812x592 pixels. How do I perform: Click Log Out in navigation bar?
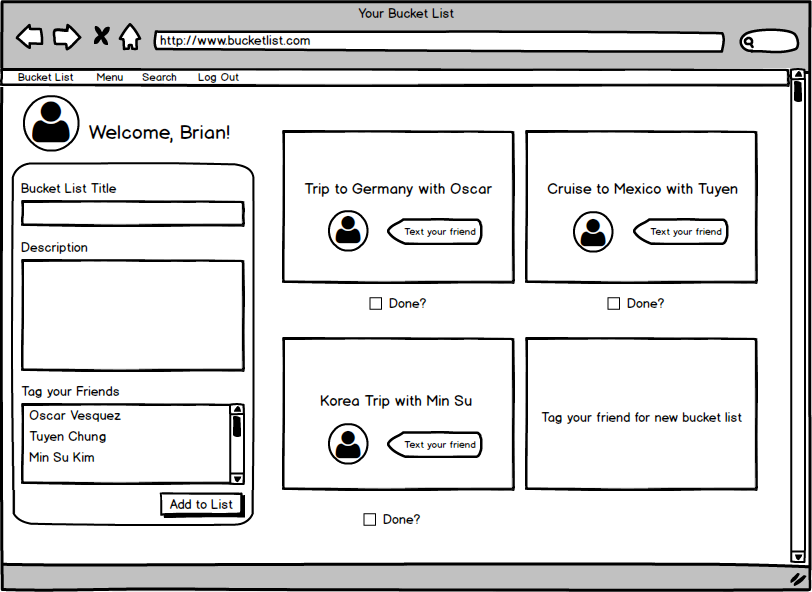pos(218,77)
